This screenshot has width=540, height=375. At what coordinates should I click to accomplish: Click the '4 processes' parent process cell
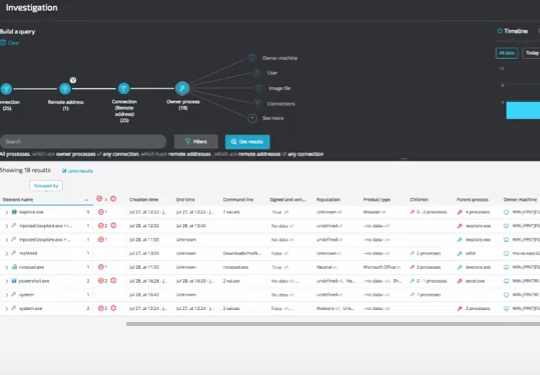[477, 212]
